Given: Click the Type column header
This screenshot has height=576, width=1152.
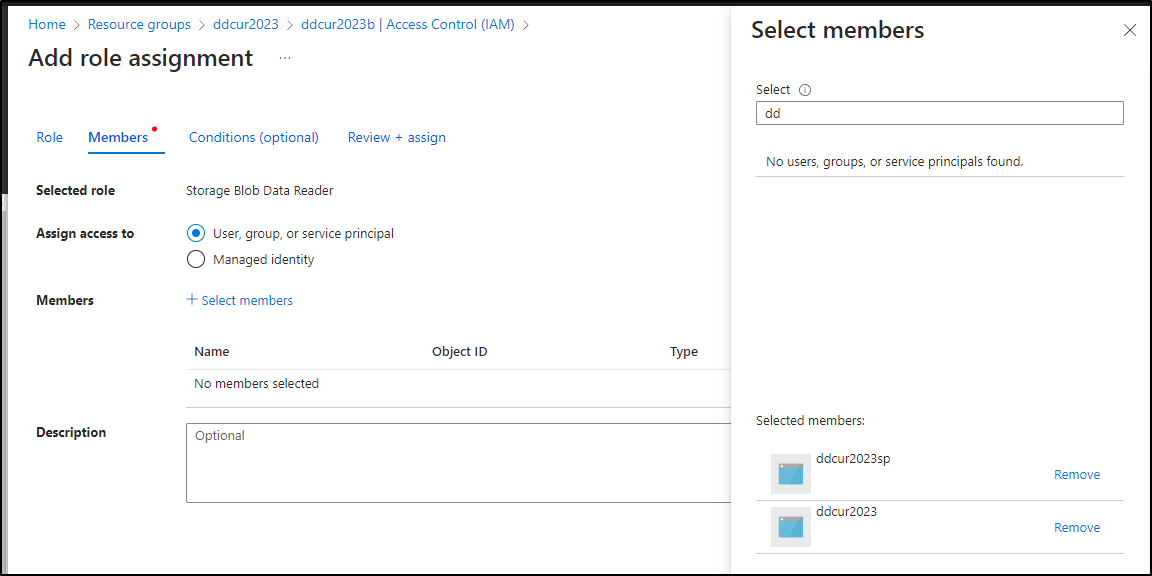Looking at the screenshot, I should click(684, 352).
